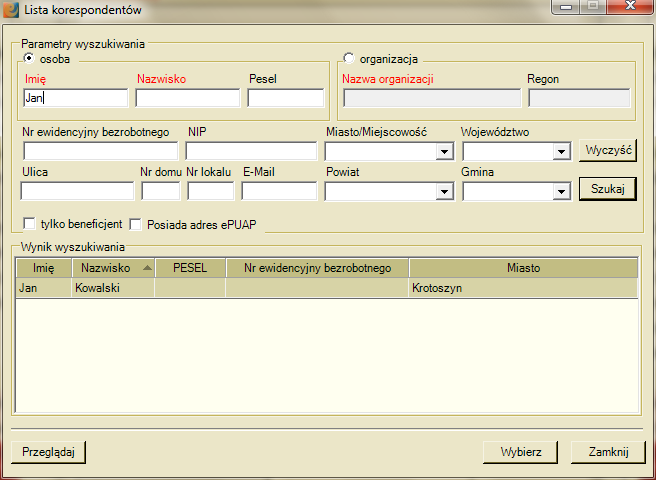656x480 pixels.
Task: Click into the Pesel input field
Action: tap(286, 98)
